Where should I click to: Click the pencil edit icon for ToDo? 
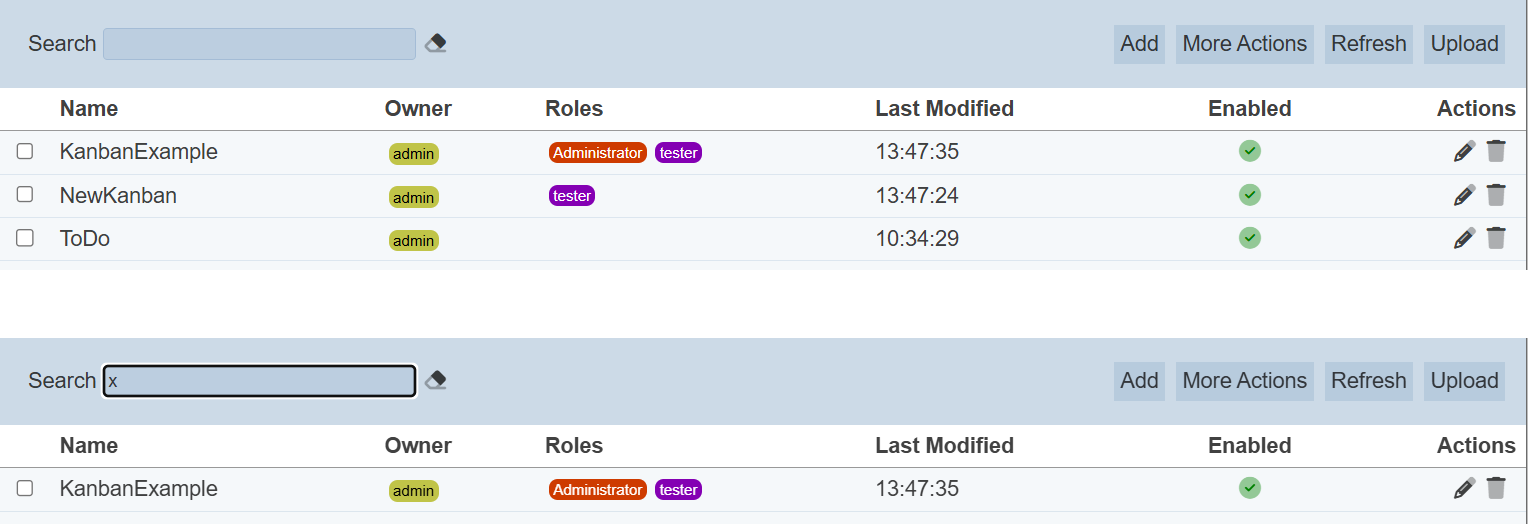tap(1464, 238)
